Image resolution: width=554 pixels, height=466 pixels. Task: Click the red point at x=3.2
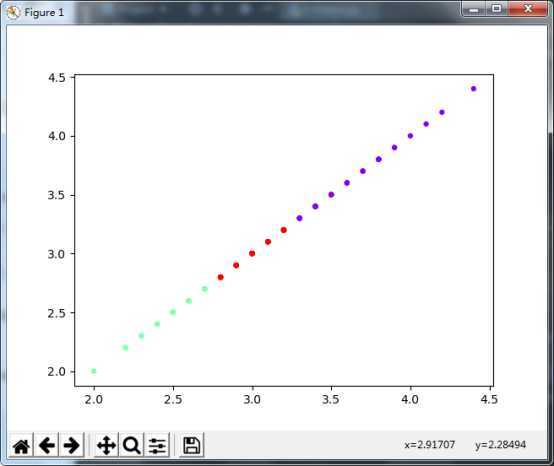(x=283, y=230)
